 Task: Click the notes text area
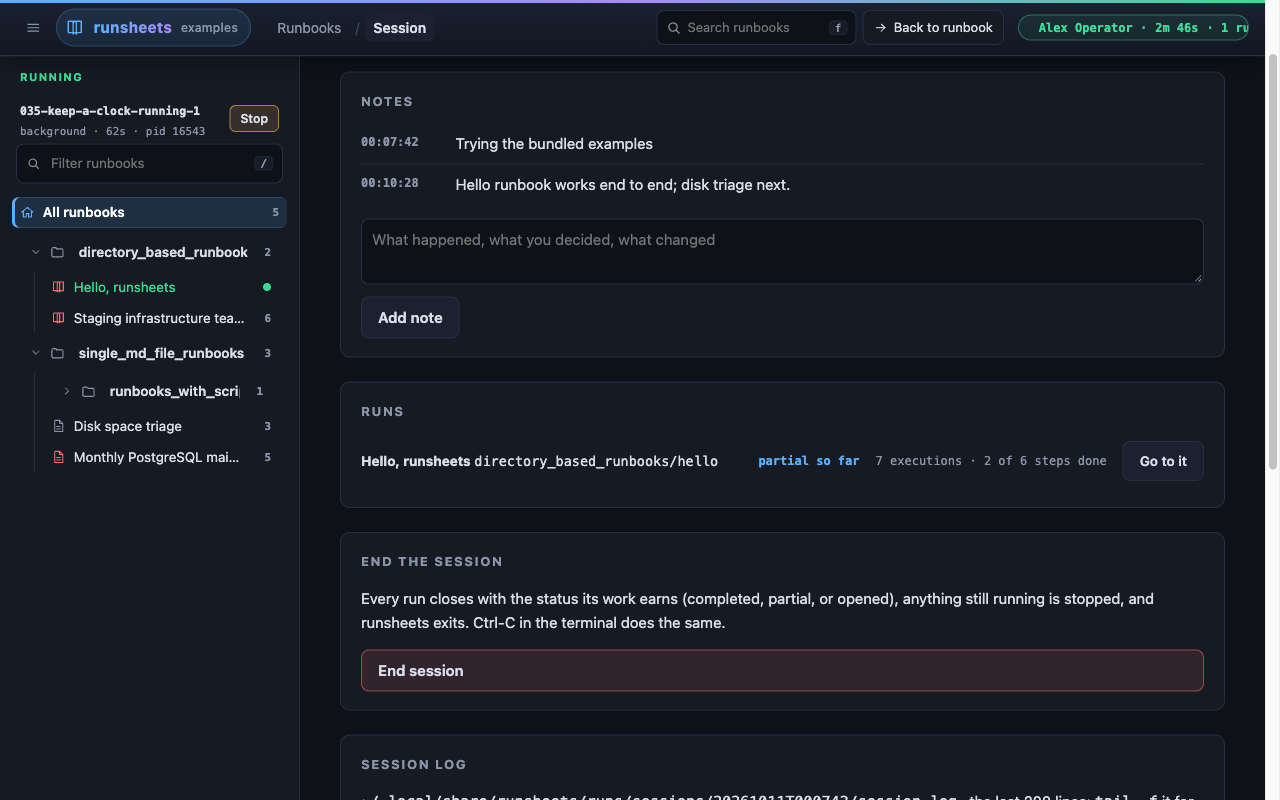coord(782,251)
